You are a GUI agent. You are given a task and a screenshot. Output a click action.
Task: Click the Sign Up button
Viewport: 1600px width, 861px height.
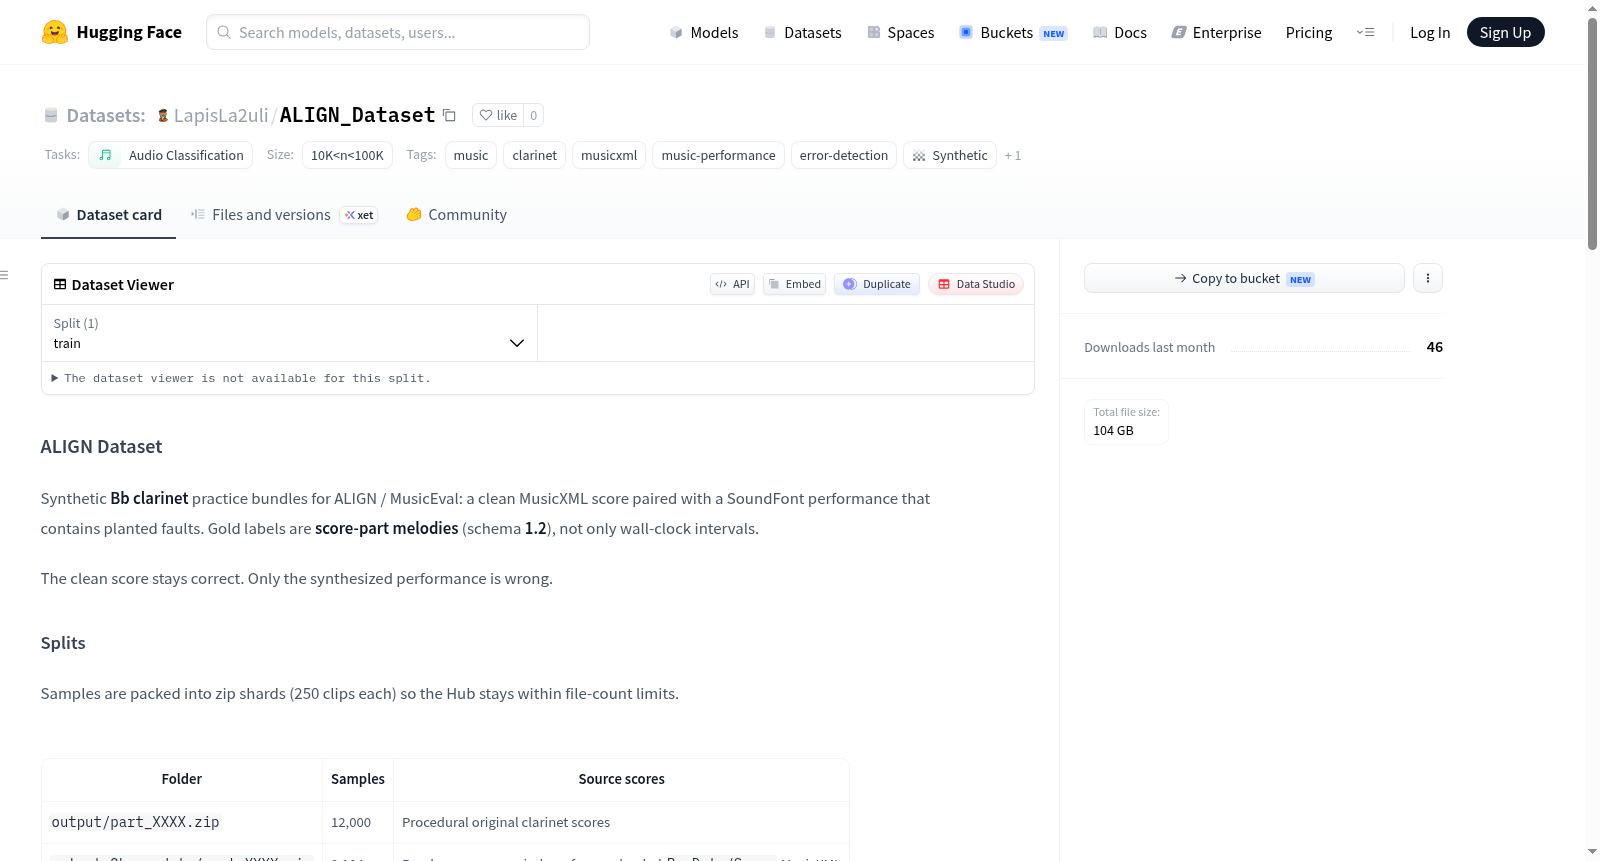coord(1505,32)
